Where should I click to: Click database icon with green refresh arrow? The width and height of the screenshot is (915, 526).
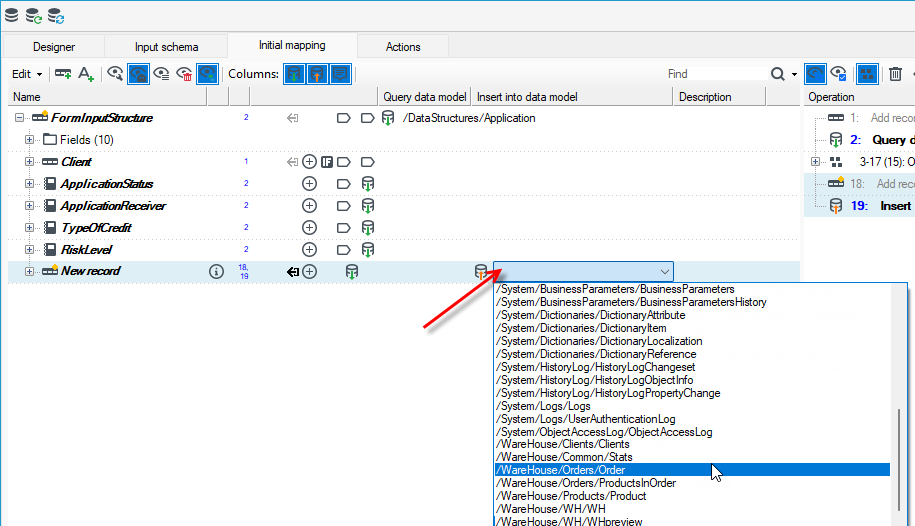pyautogui.click(x=33, y=15)
